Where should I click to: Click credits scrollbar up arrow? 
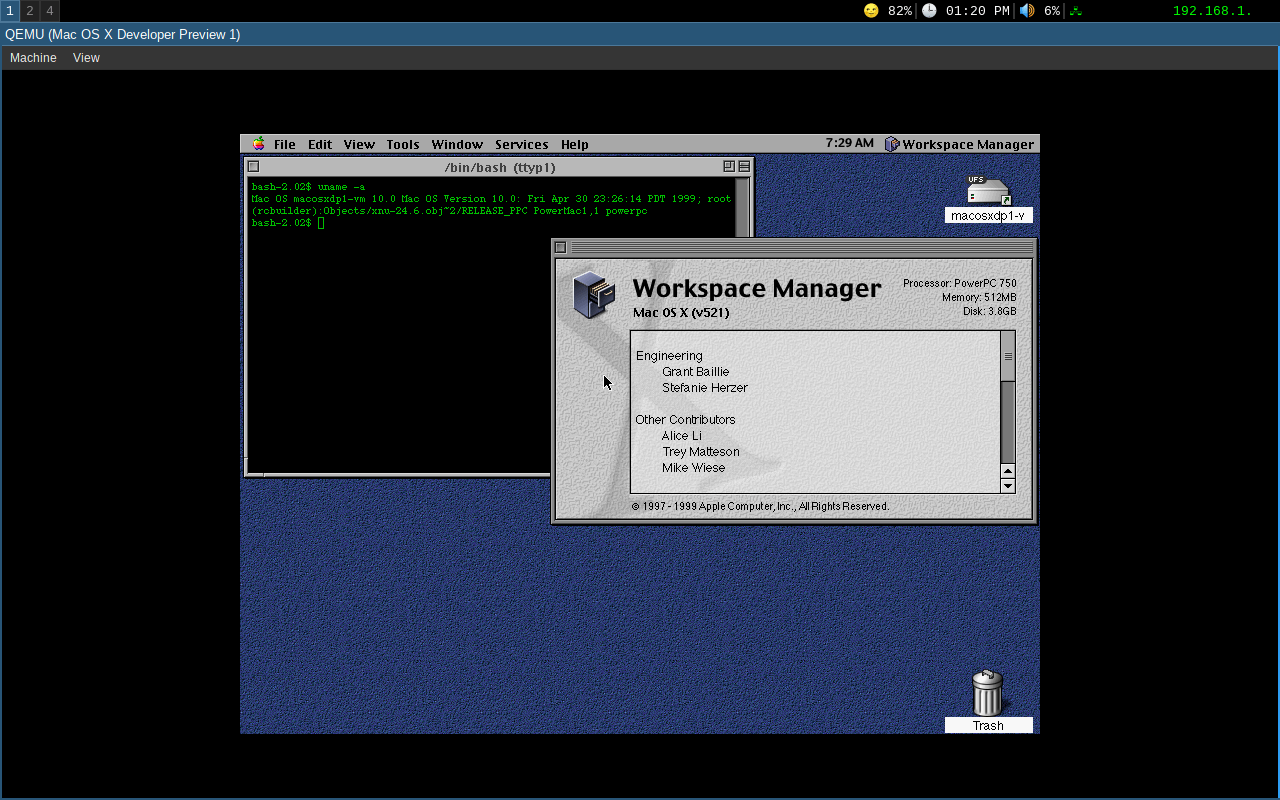click(x=1008, y=471)
